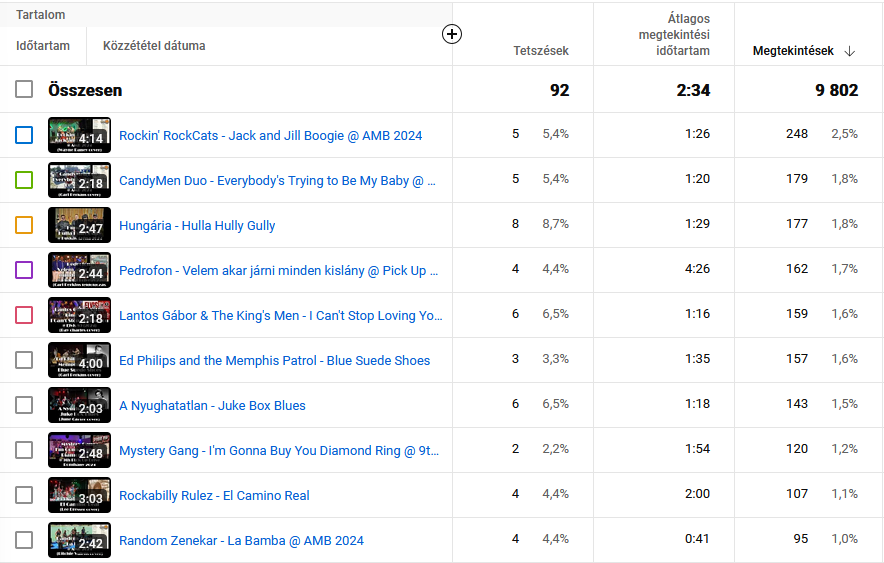Click the plus icon to add a column
Image resolution: width=884 pixels, height=563 pixels.
pos(452,34)
